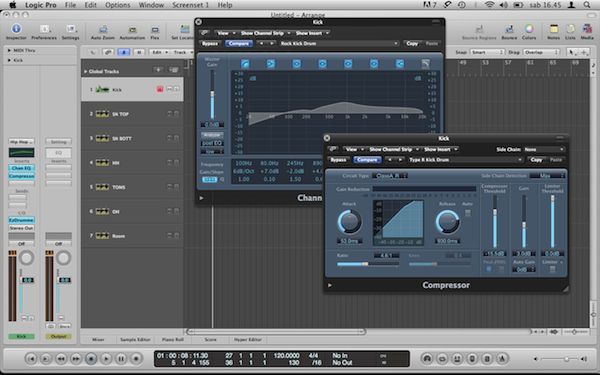
Task: Open the Options menu
Action: (117, 5)
